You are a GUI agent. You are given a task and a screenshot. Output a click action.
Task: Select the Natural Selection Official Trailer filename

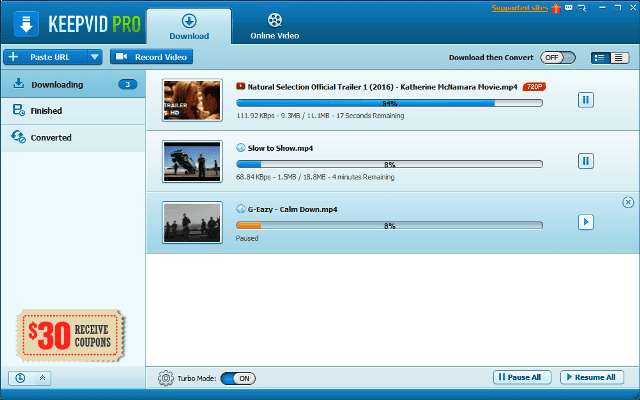coord(382,87)
